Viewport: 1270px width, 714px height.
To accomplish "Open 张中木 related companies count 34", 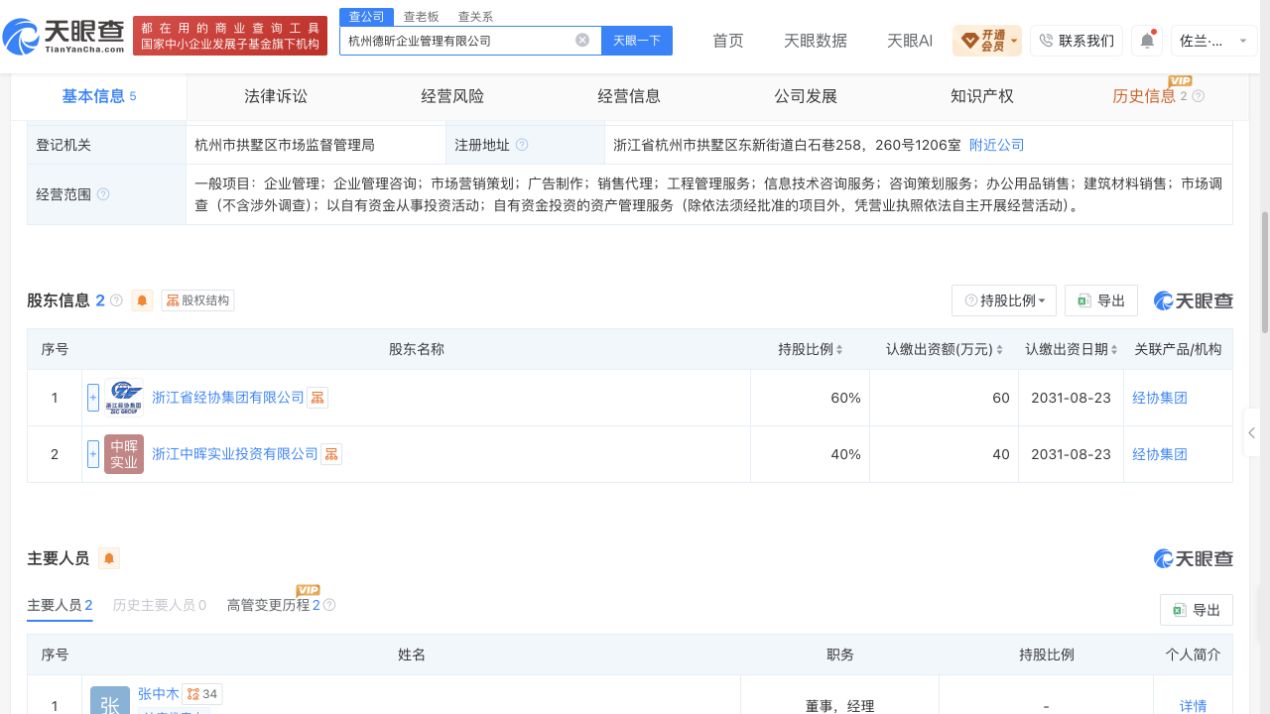I will (202, 694).
